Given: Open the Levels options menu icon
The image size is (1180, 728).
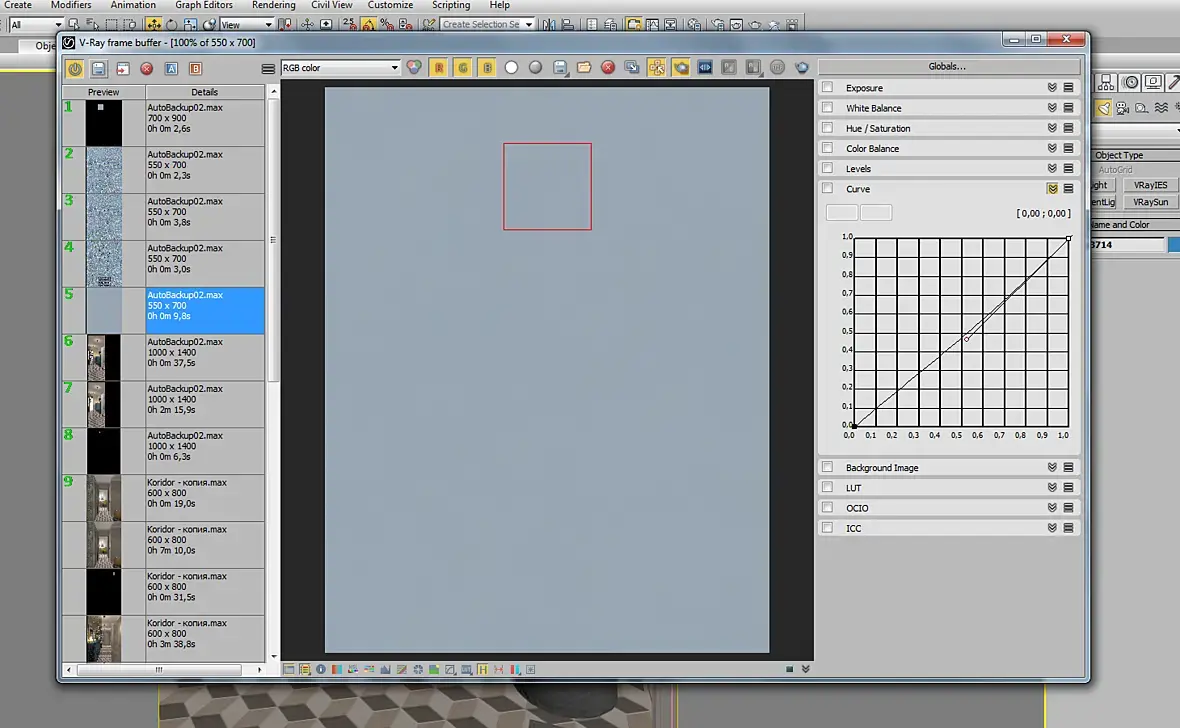Looking at the screenshot, I should (1069, 169).
